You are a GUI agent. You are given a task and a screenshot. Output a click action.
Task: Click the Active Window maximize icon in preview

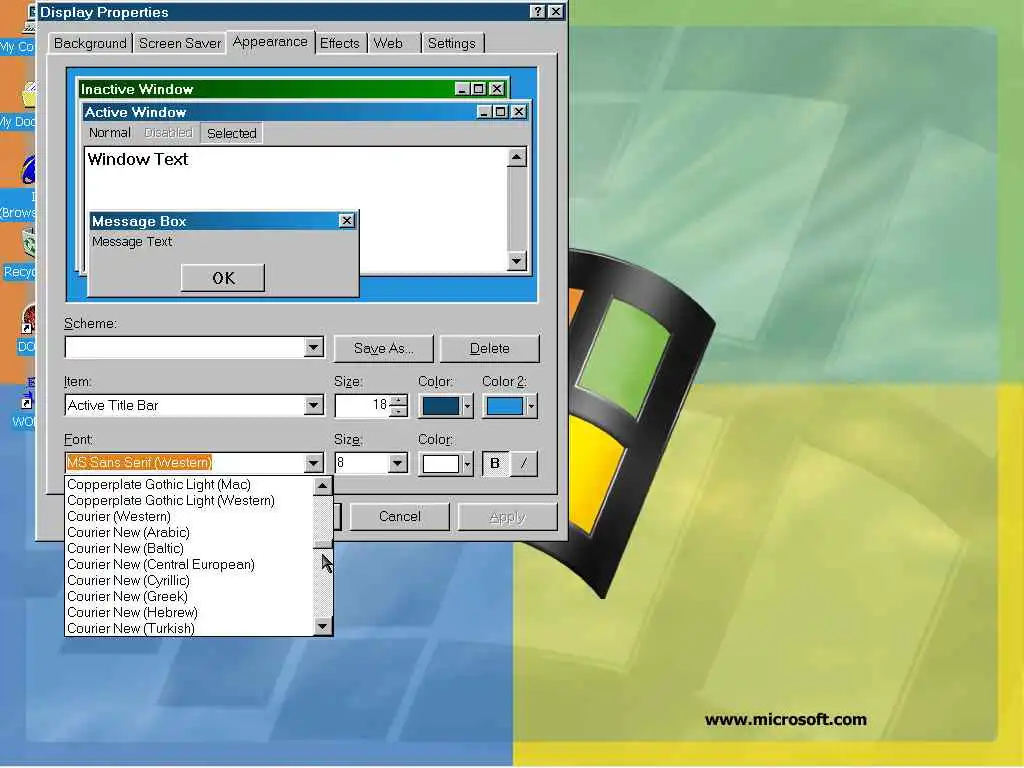[500, 112]
